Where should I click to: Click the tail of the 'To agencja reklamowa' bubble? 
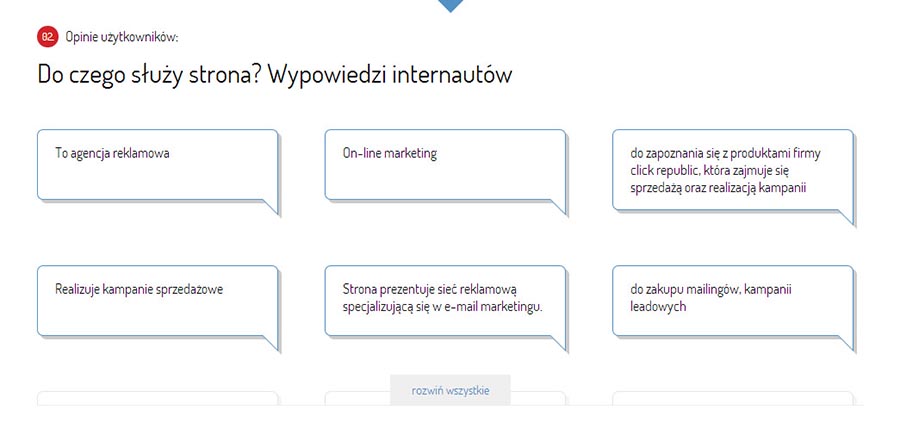(269, 207)
